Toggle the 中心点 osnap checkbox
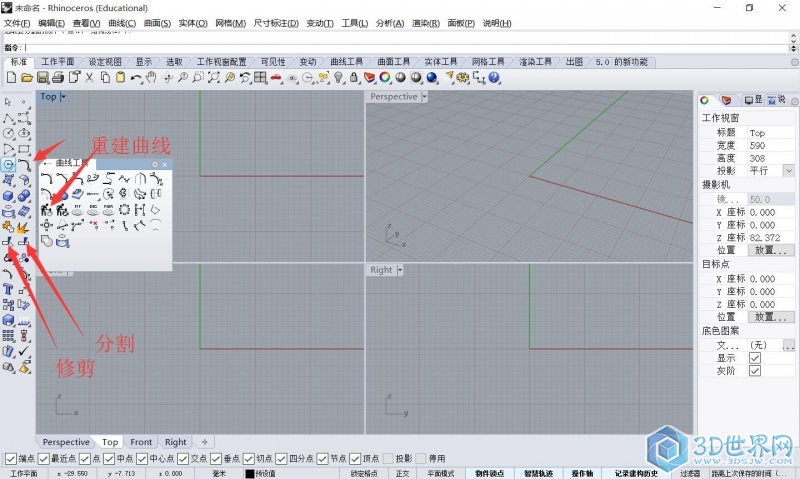 pyautogui.click(x=142, y=459)
